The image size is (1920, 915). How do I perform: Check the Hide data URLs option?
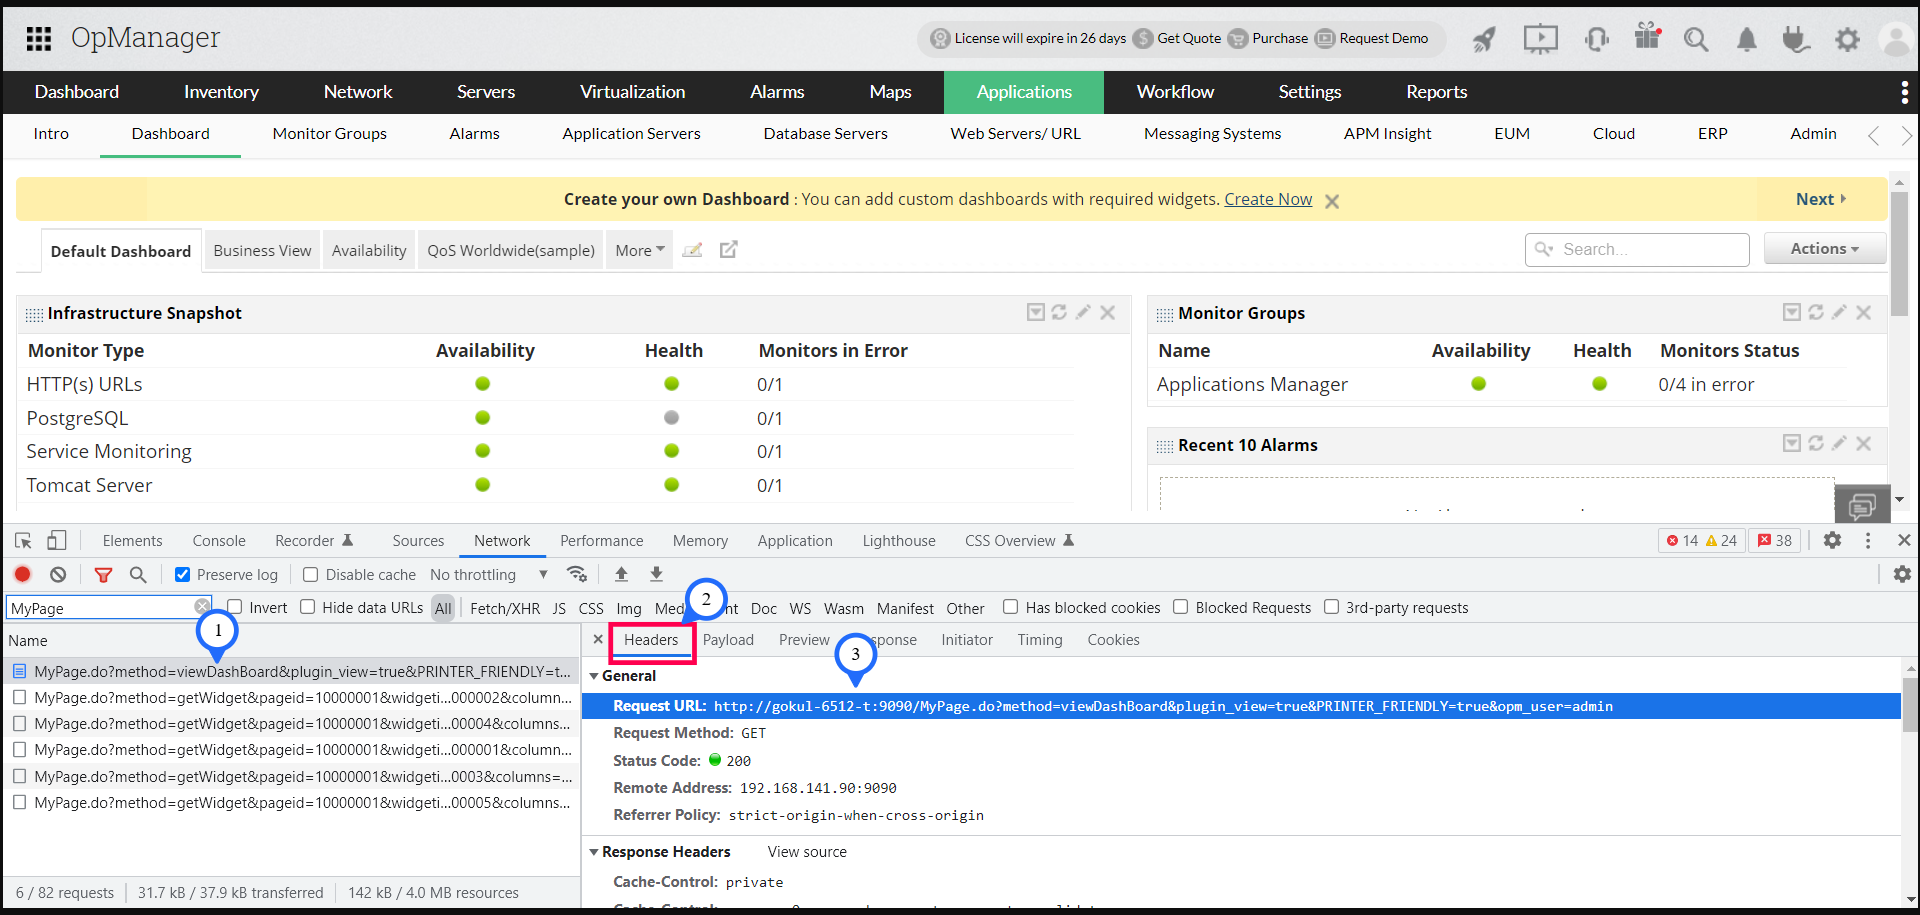point(308,607)
